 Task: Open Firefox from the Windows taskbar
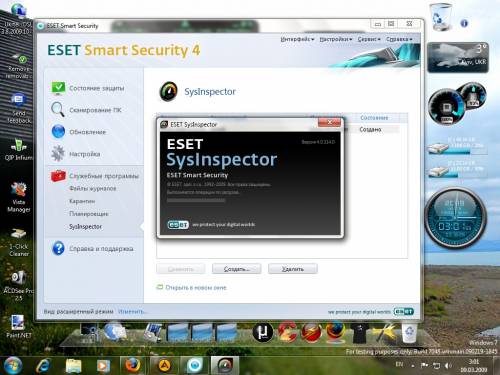click(133, 365)
